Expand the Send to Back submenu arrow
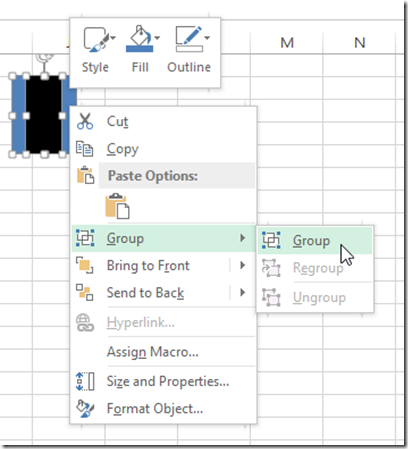This screenshot has width=408, height=449. coord(243,292)
